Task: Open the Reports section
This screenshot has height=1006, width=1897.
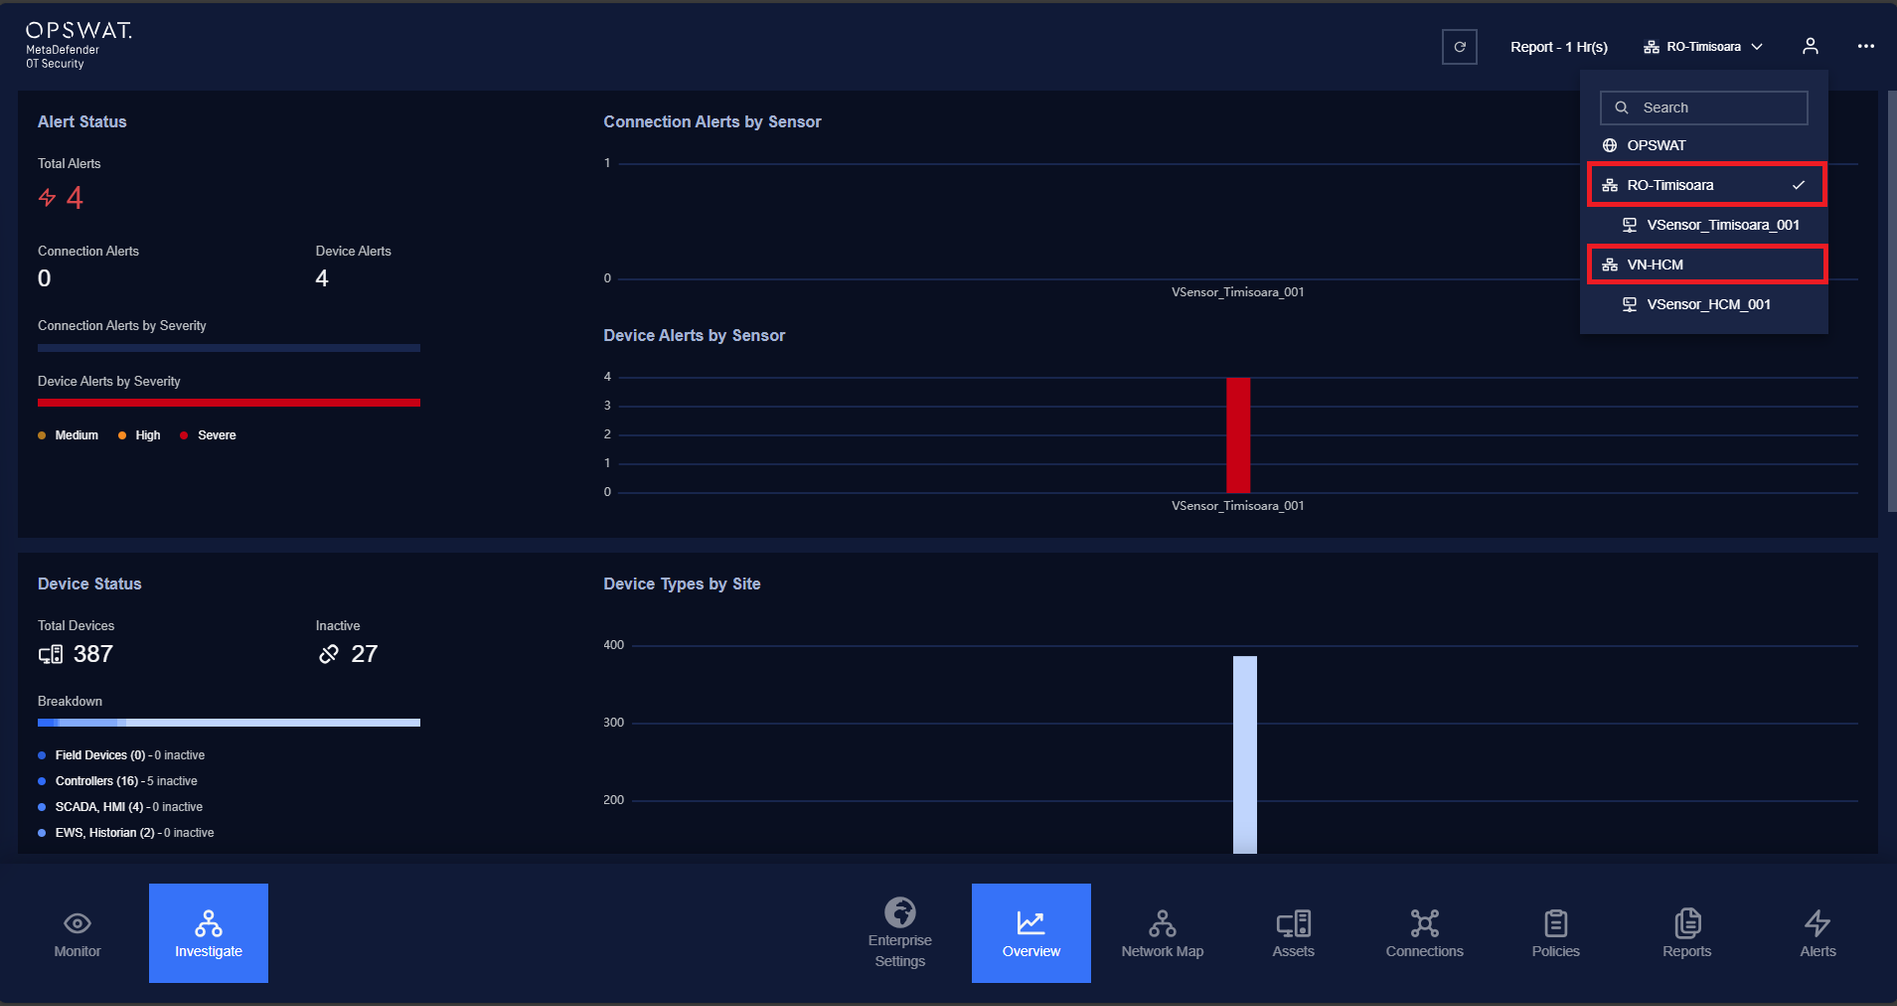Action: 1687,934
